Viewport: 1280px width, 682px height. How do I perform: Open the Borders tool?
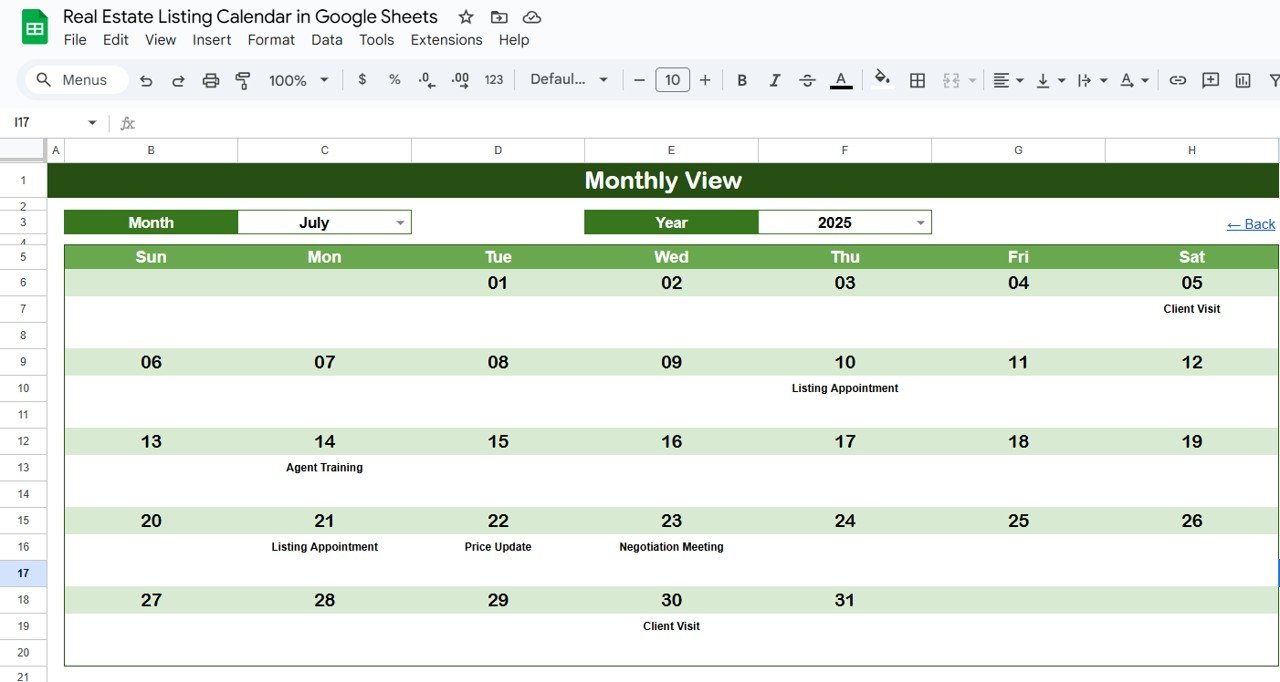(917, 80)
